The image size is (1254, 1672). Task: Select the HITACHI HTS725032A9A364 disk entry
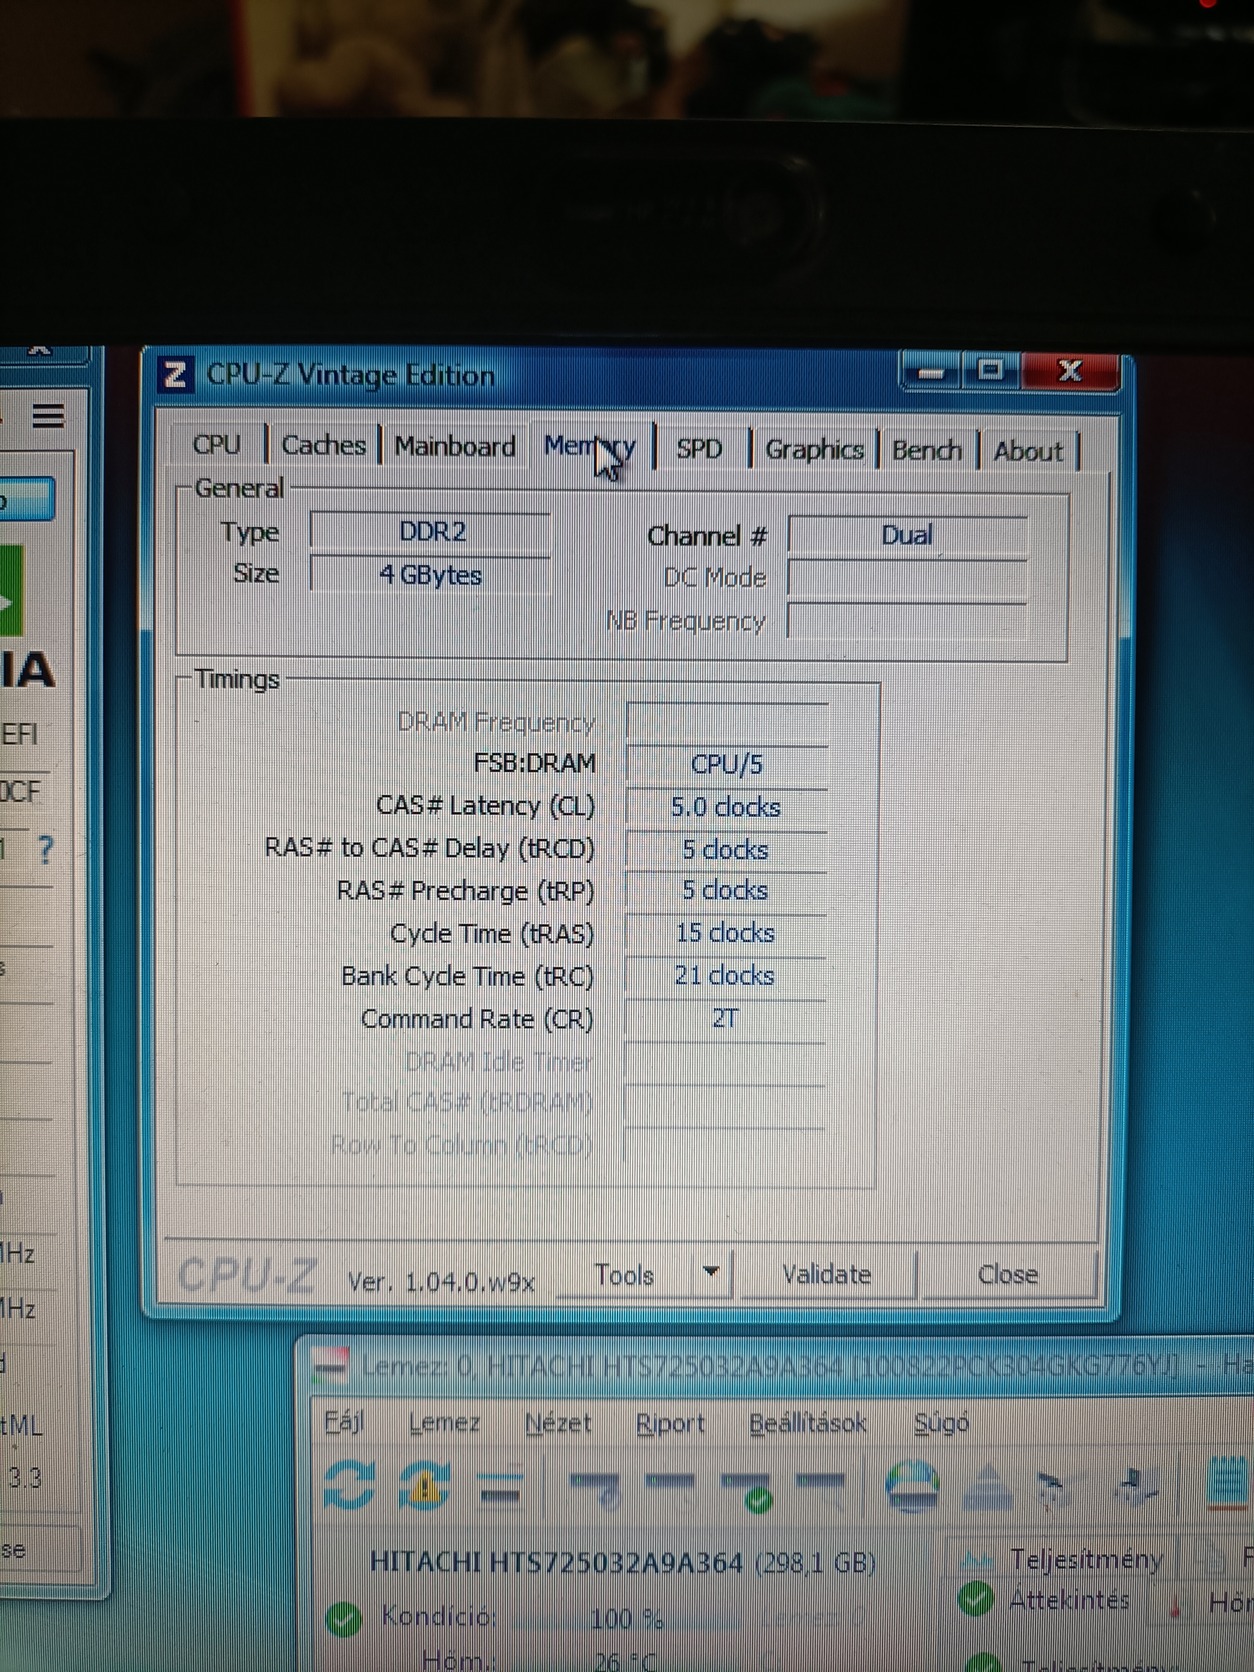click(x=622, y=1562)
